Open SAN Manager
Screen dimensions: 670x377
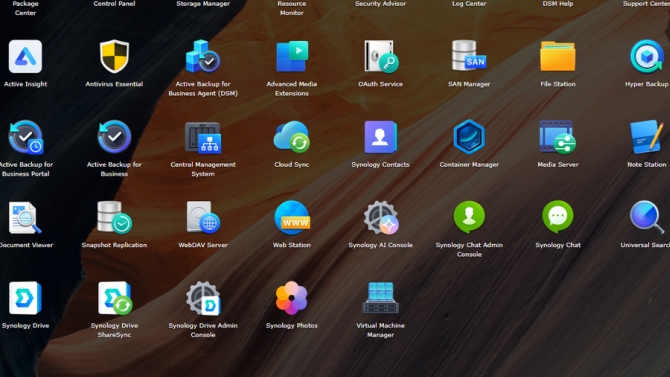coord(469,57)
